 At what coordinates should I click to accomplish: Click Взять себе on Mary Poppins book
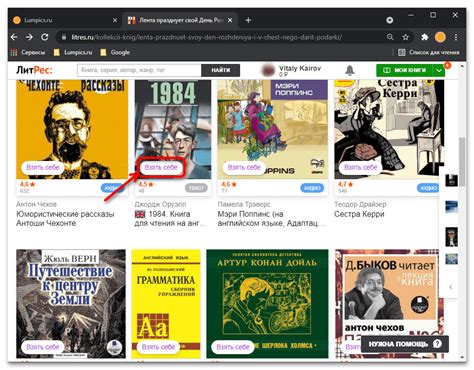pos(244,167)
